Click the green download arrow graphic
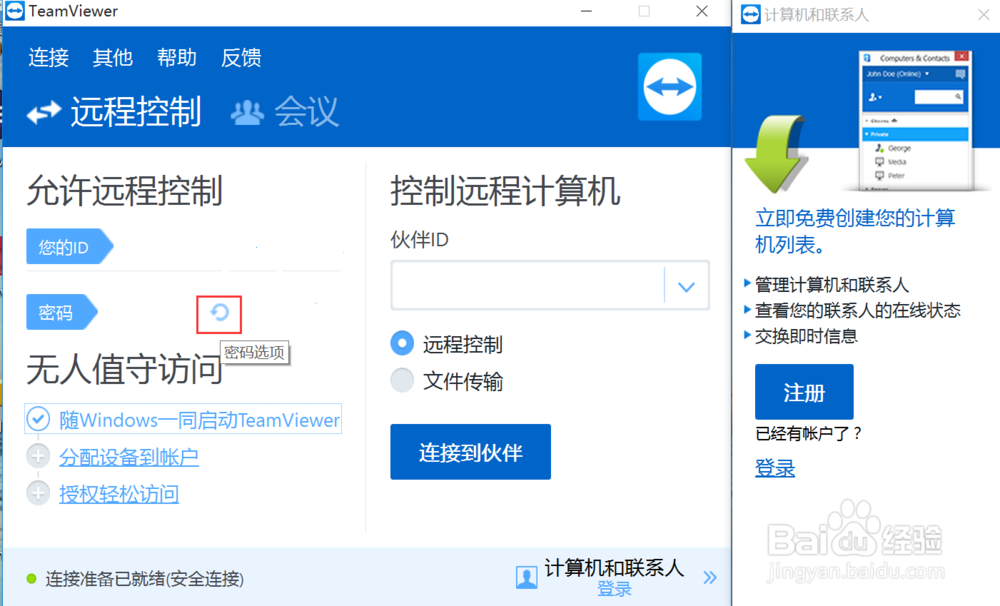The height and width of the screenshot is (606, 1000). pyautogui.click(x=774, y=154)
